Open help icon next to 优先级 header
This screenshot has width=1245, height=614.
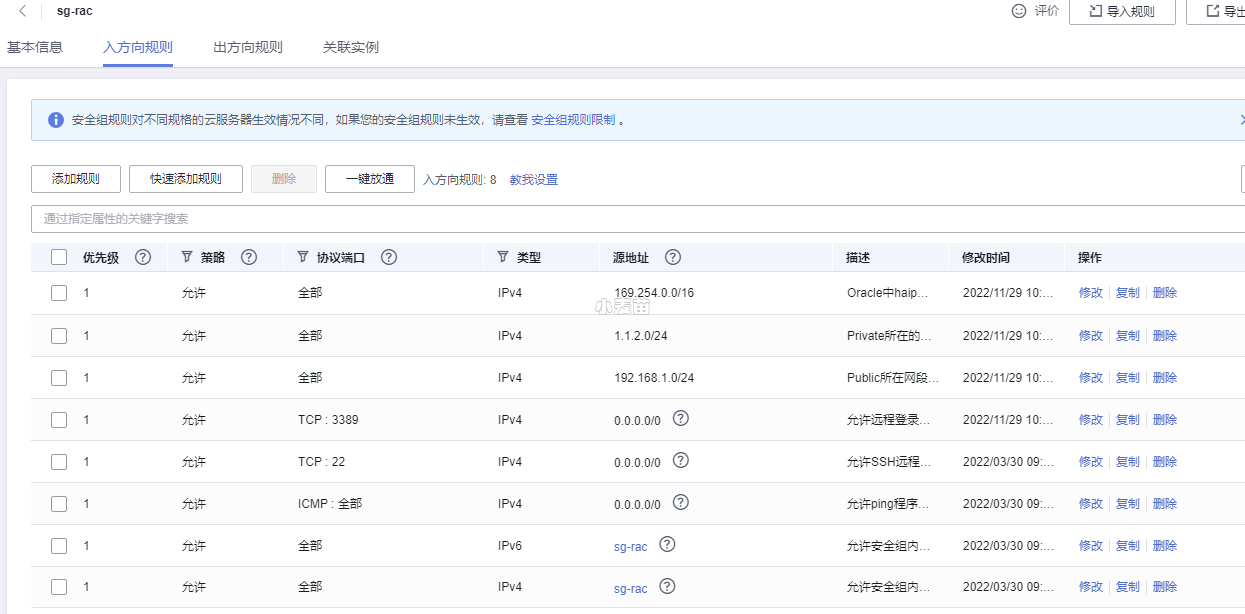tap(143, 257)
